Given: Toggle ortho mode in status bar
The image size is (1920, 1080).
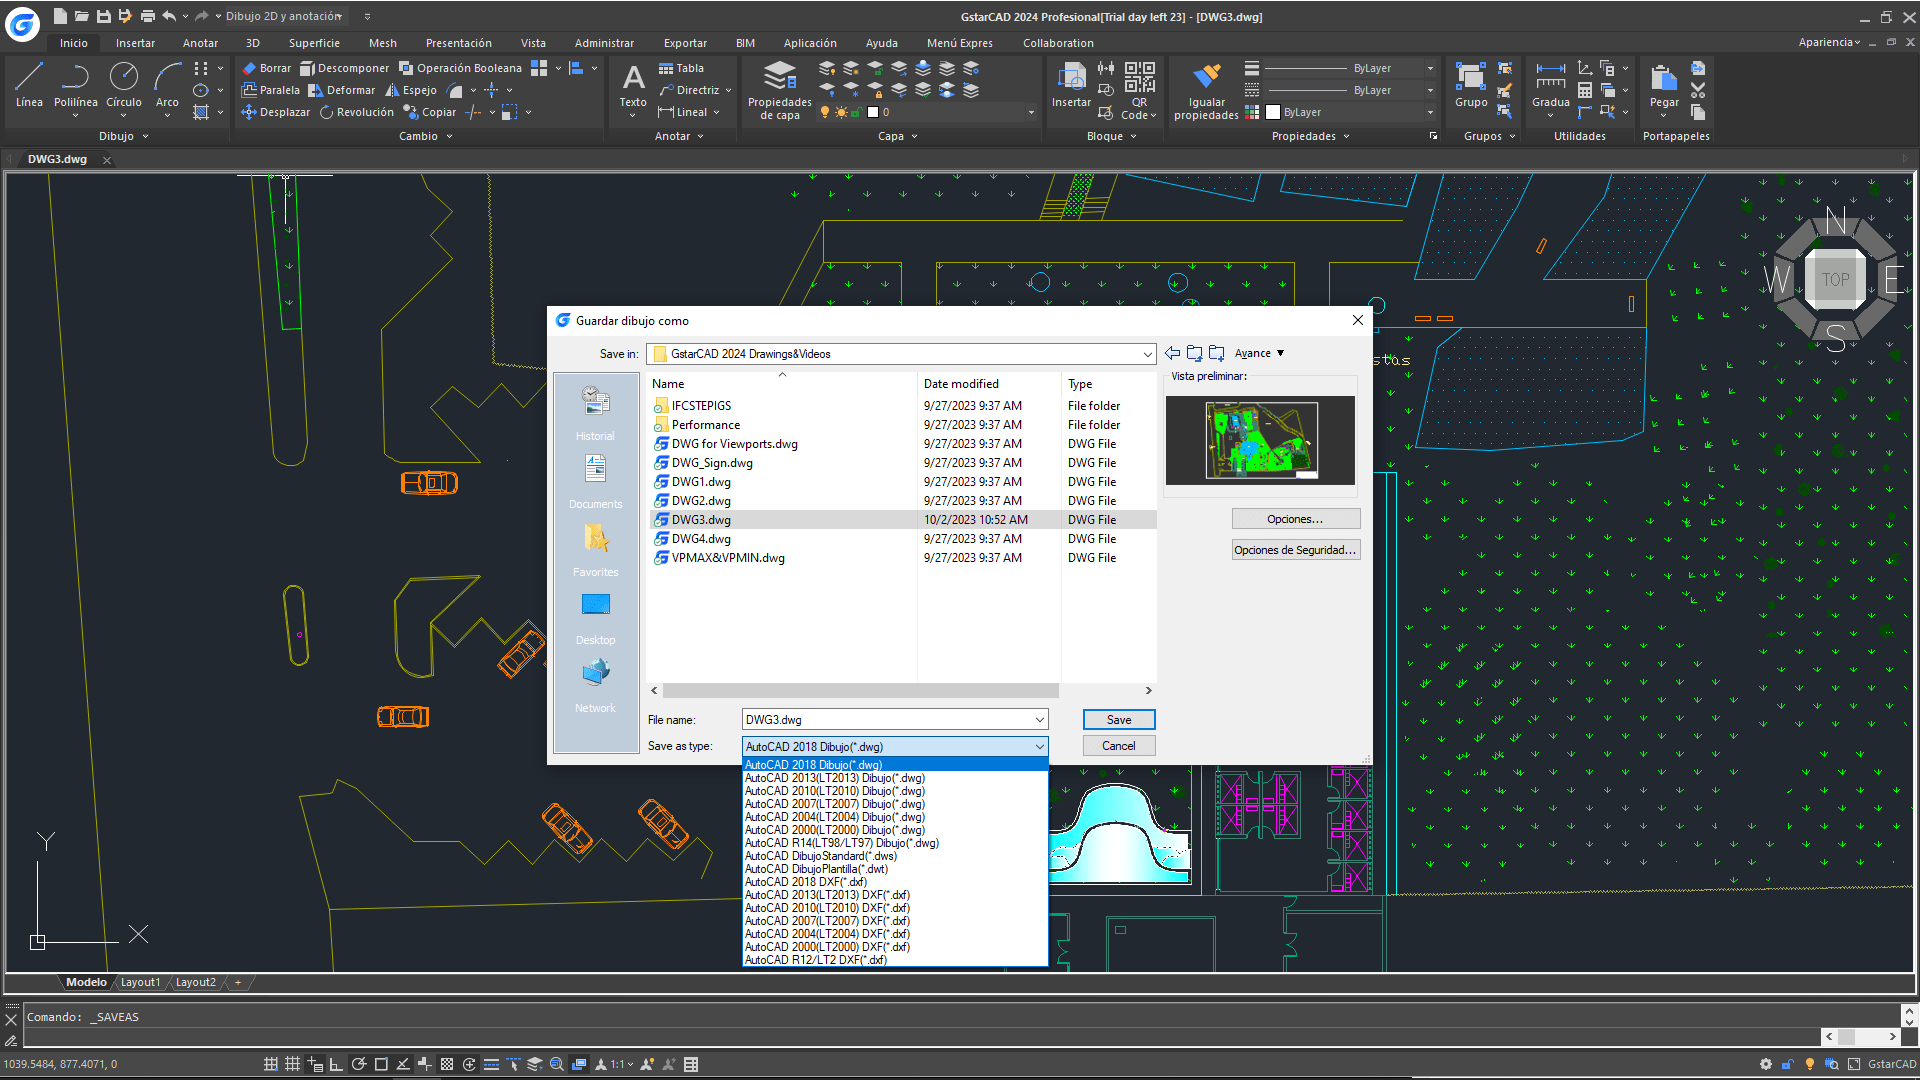Looking at the screenshot, I should [336, 1064].
